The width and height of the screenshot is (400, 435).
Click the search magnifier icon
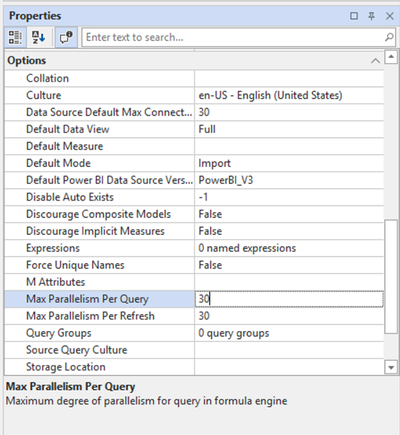[x=389, y=37]
